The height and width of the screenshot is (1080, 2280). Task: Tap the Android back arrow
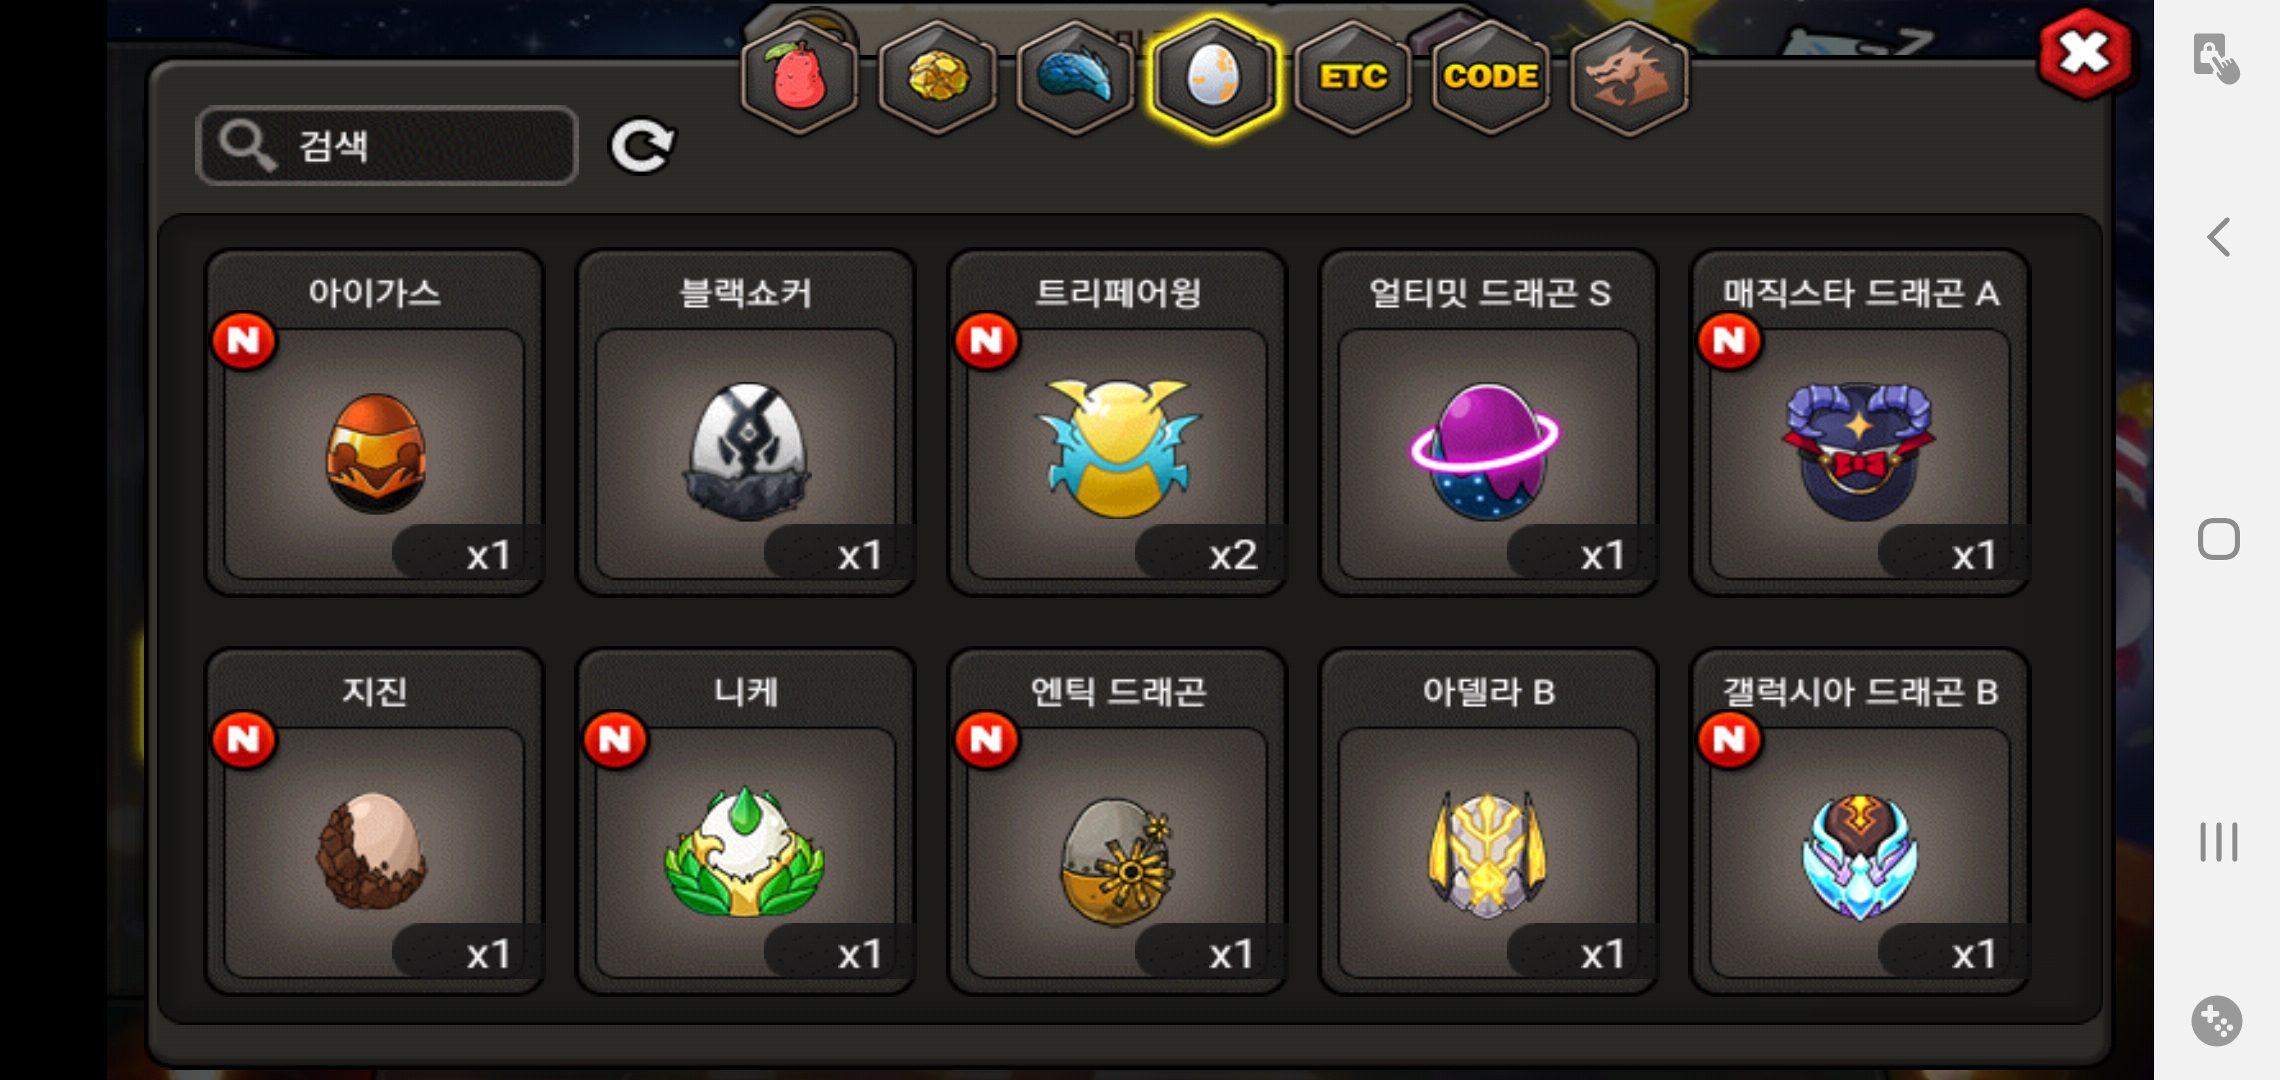point(2218,238)
